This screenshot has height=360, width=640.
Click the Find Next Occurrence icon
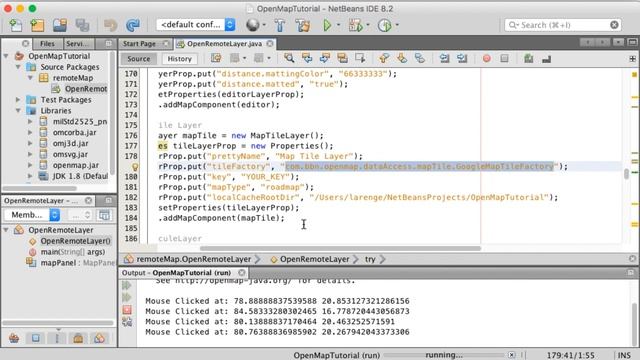tap(324, 58)
